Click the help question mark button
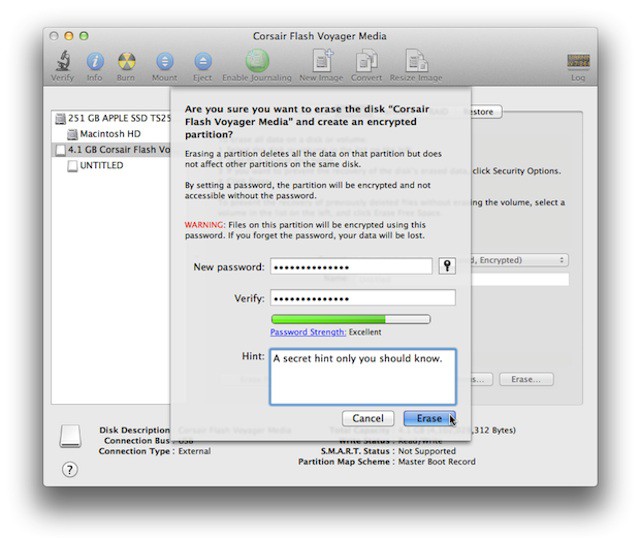This screenshot has height=538, width=640. 70,469
